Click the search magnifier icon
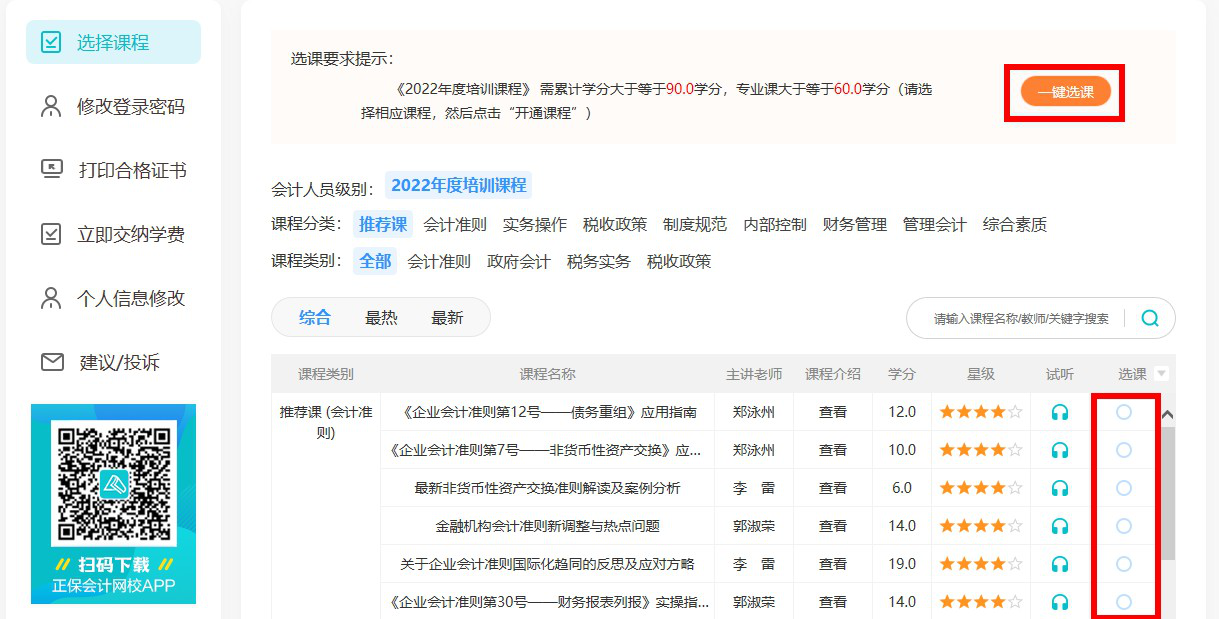Viewport: 1219px width, 619px height. [1150, 317]
